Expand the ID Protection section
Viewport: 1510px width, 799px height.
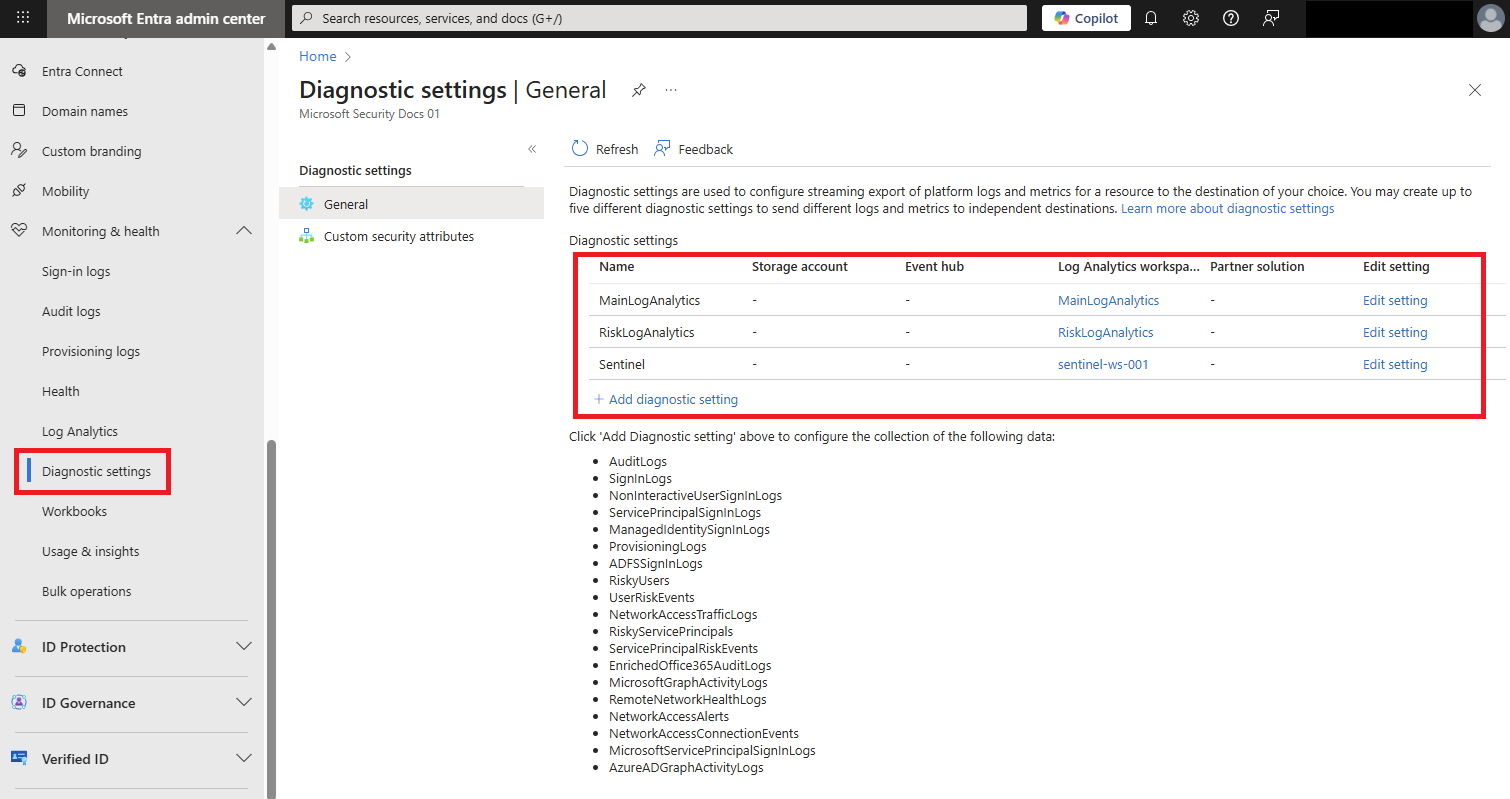(244, 647)
